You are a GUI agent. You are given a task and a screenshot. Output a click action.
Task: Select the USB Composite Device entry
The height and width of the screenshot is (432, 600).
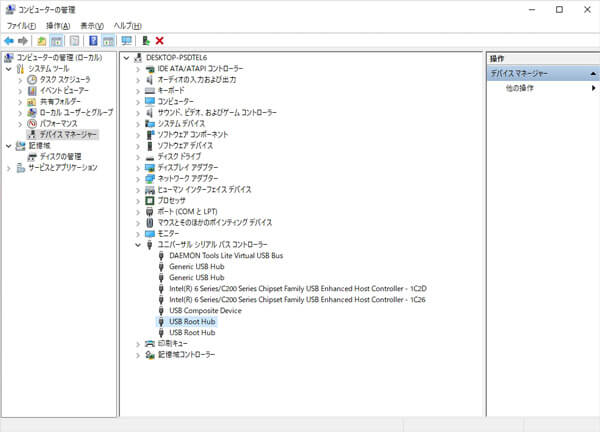tap(205, 310)
